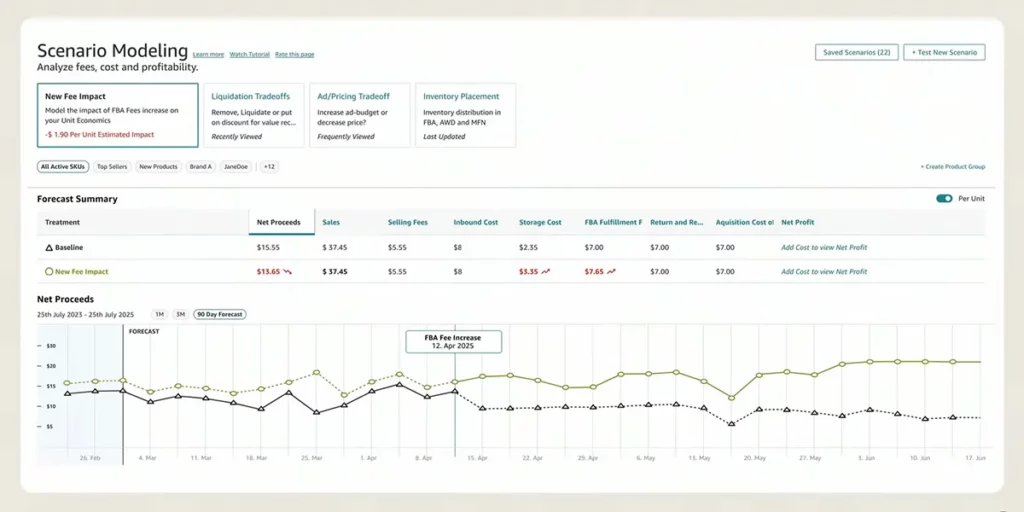Viewport: 1024px width, 512px height.
Task: Sort by Net Proceeds column header
Action: pos(280,222)
